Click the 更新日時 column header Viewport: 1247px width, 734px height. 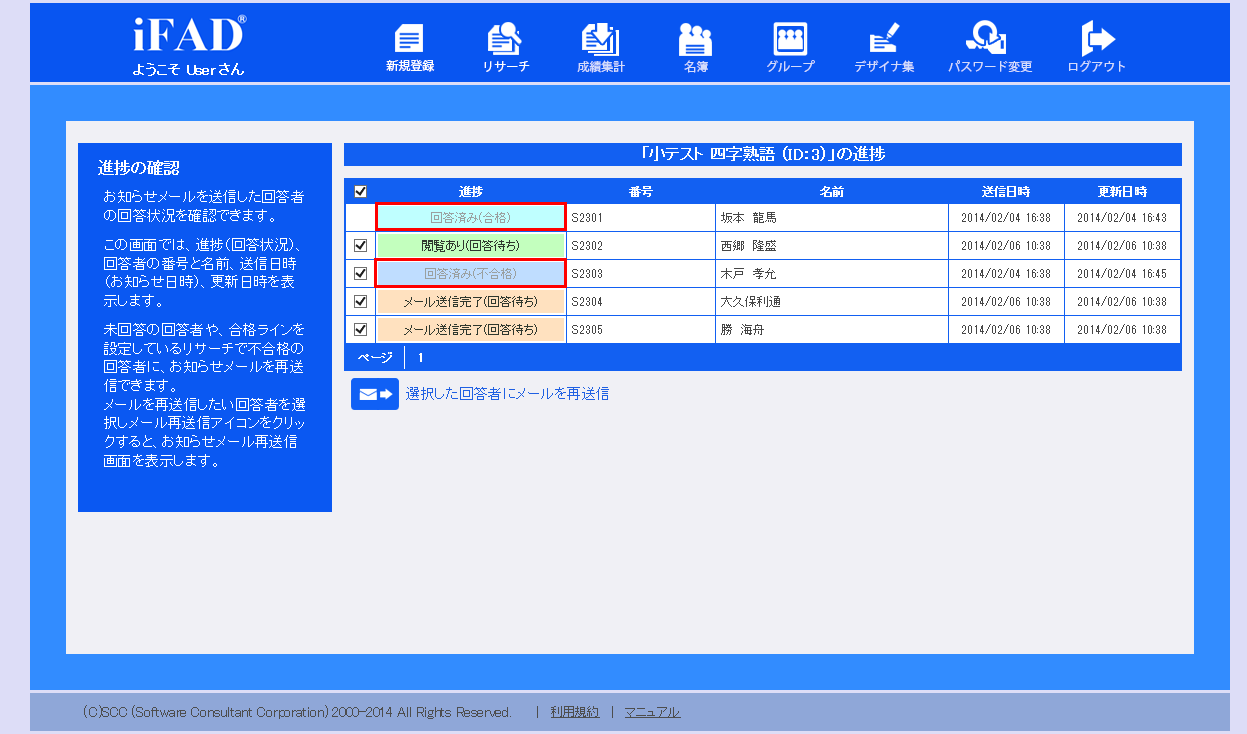[1122, 192]
